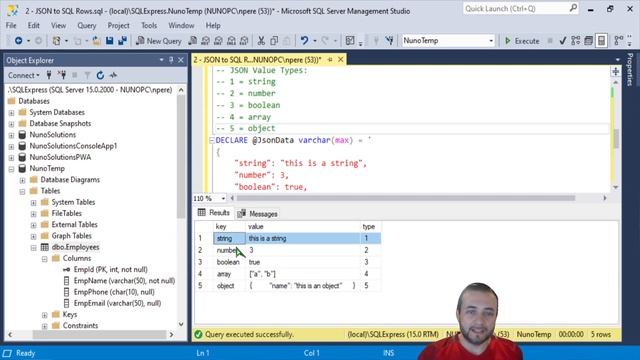Viewport: 640px width, 360px height.
Task: Click the Database Engine Query icon
Action: [x=193, y=41]
